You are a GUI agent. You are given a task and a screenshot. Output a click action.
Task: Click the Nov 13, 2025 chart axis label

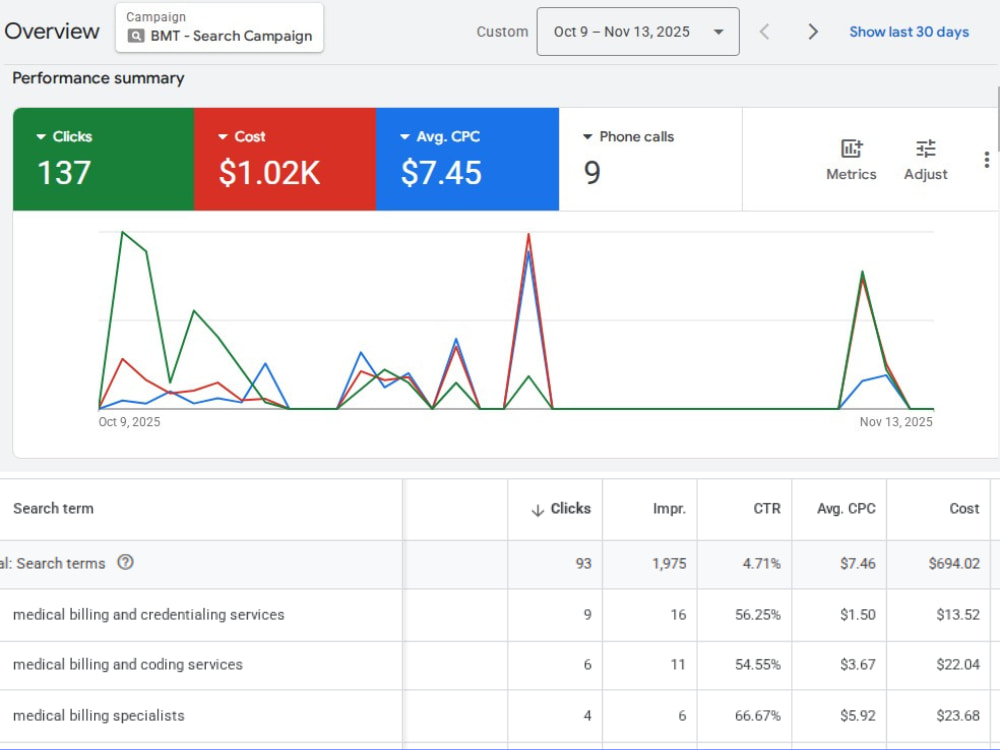pos(896,422)
